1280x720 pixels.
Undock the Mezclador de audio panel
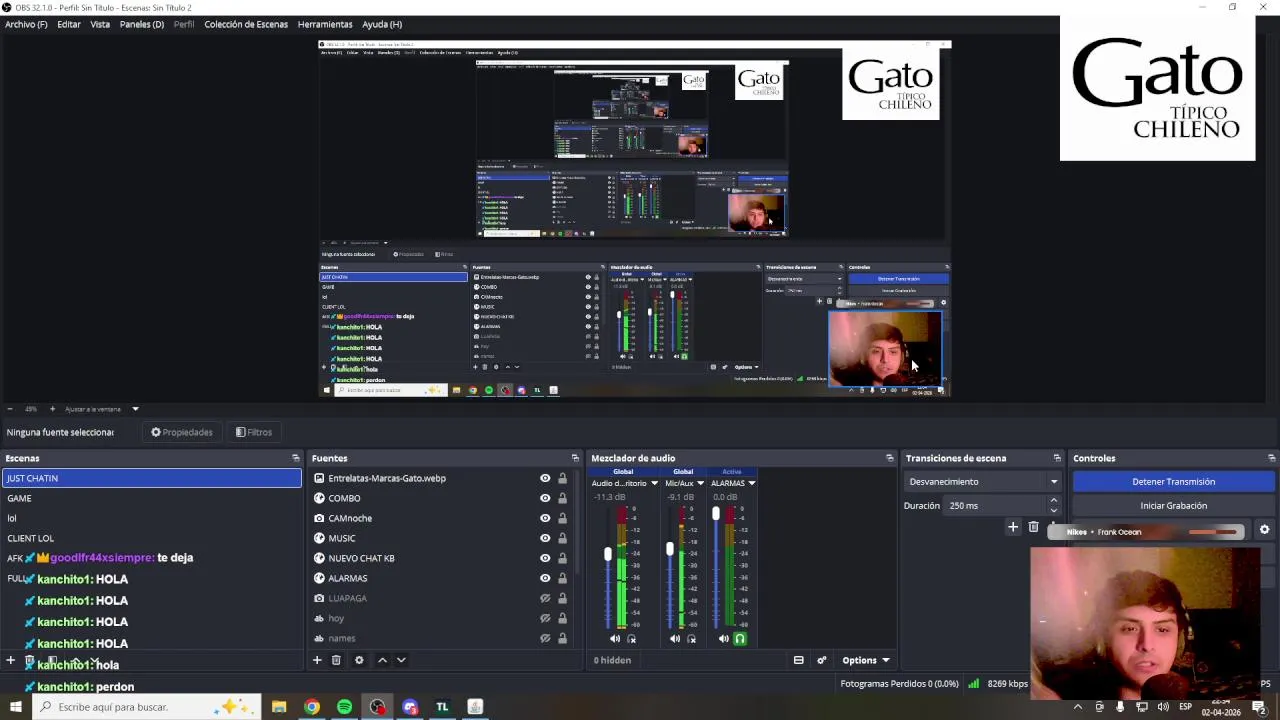pyautogui.click(x=889, y=458)
